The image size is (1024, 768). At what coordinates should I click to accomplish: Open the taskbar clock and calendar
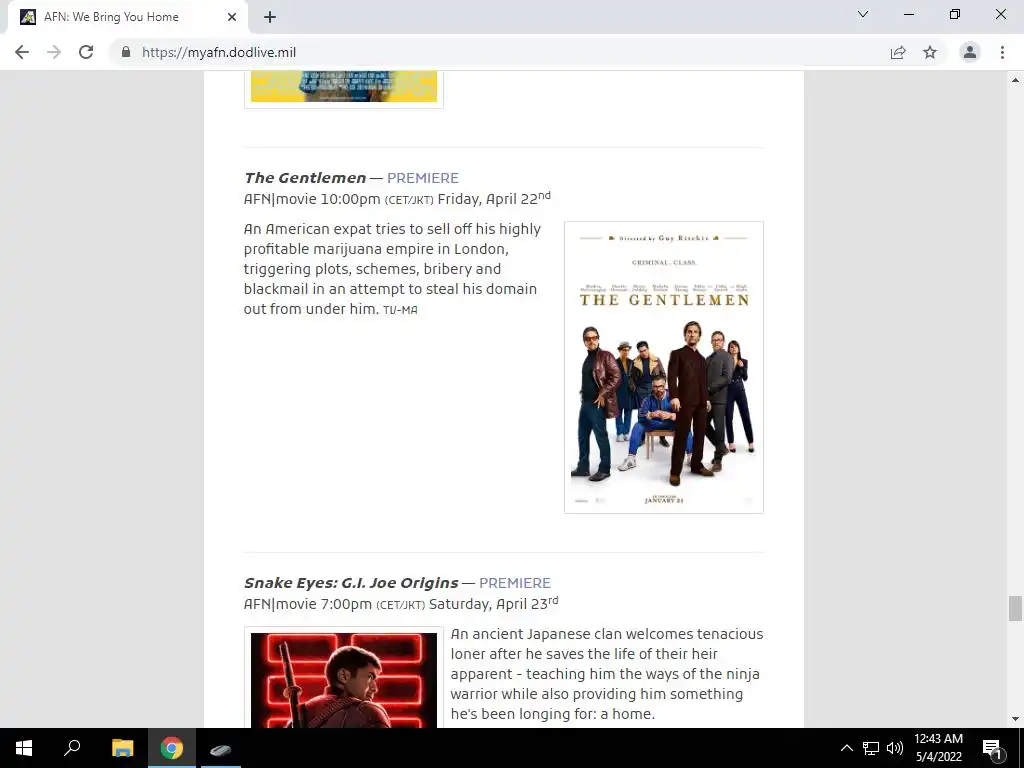pyautogui.click(x=938, y=748)
